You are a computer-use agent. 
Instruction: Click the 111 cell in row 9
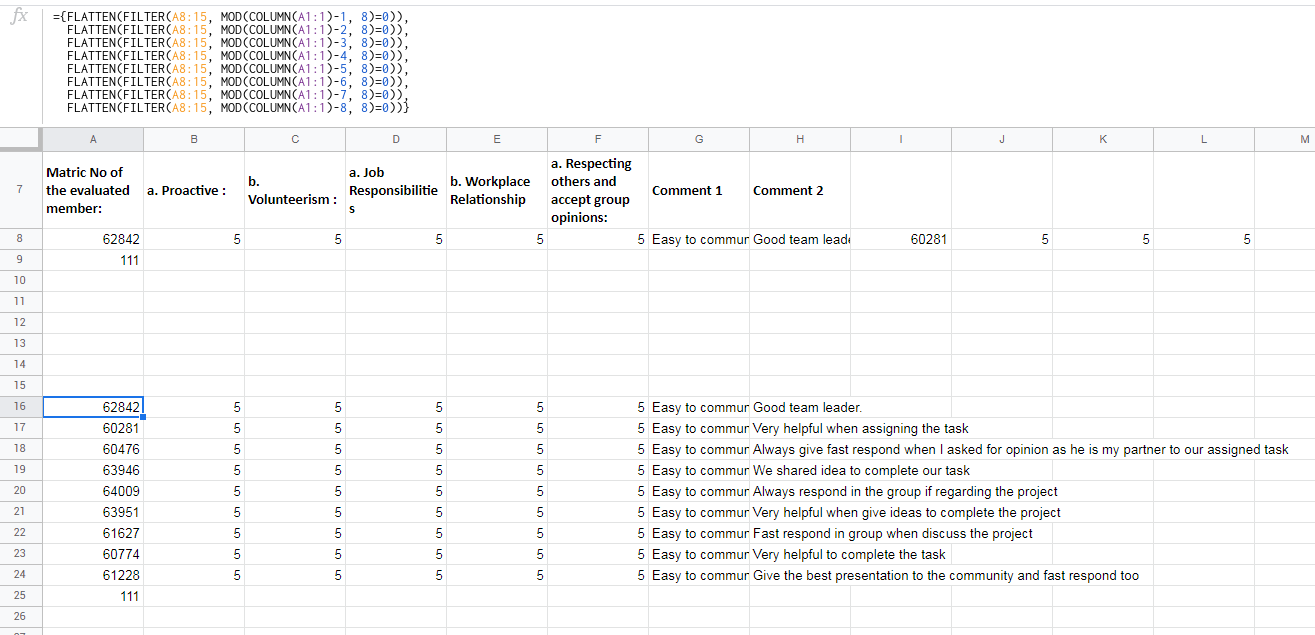pos(93,260)
